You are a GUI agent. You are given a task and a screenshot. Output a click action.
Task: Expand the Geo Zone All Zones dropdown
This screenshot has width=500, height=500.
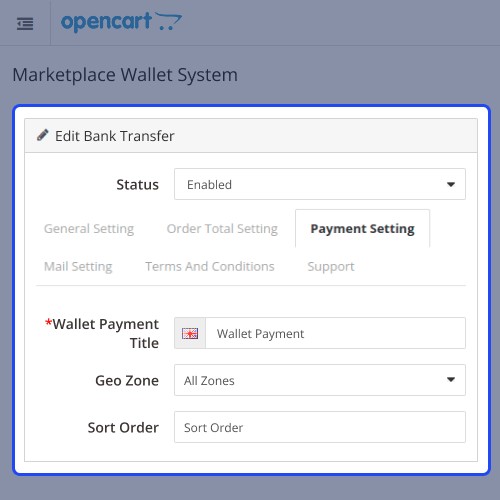pyautogui.click(x=320, y=380)
